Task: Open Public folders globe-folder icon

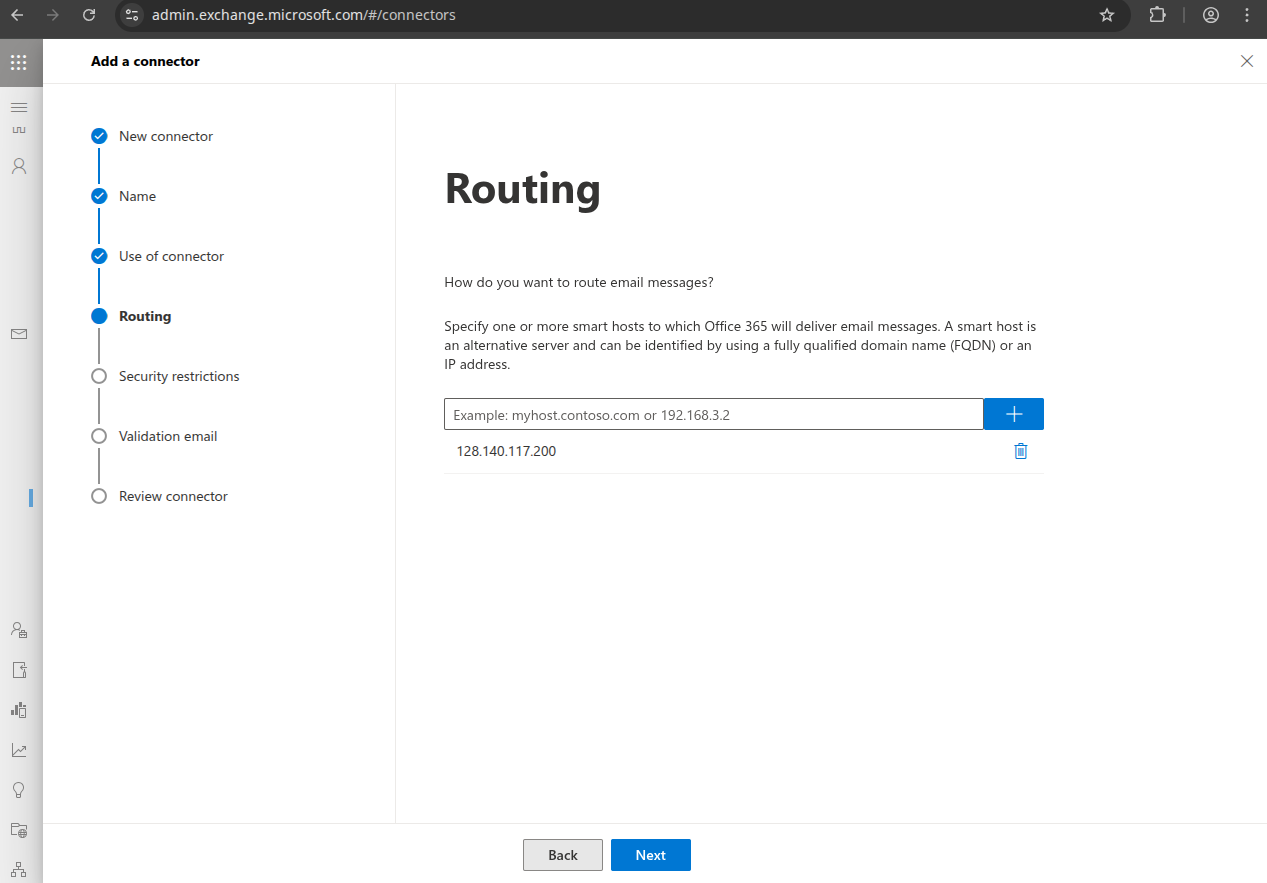Action: (x=18, y=830)
